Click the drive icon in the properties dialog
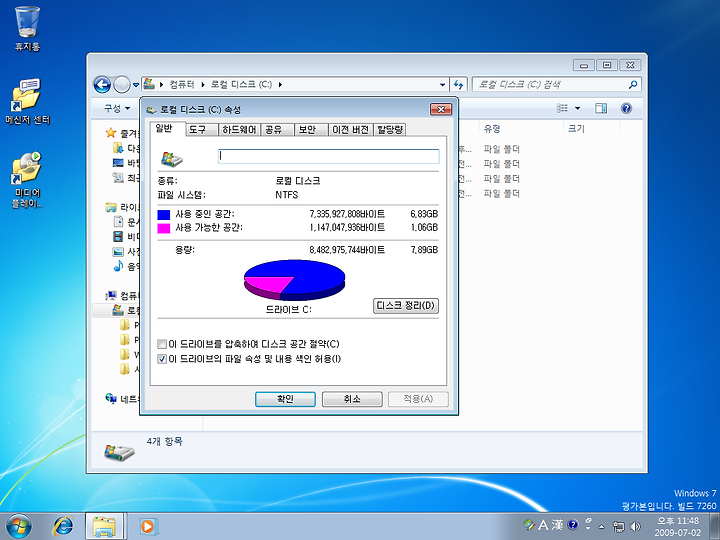 [x=172, y=159]
